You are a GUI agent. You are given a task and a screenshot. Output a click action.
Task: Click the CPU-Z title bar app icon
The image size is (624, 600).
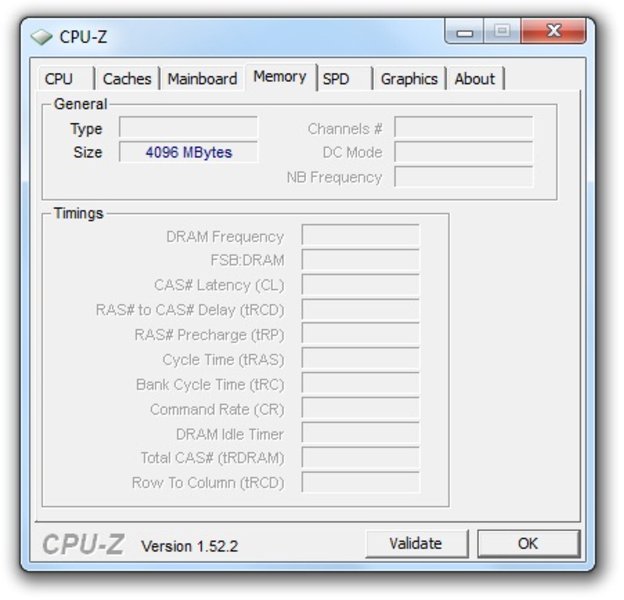(41, 37)
